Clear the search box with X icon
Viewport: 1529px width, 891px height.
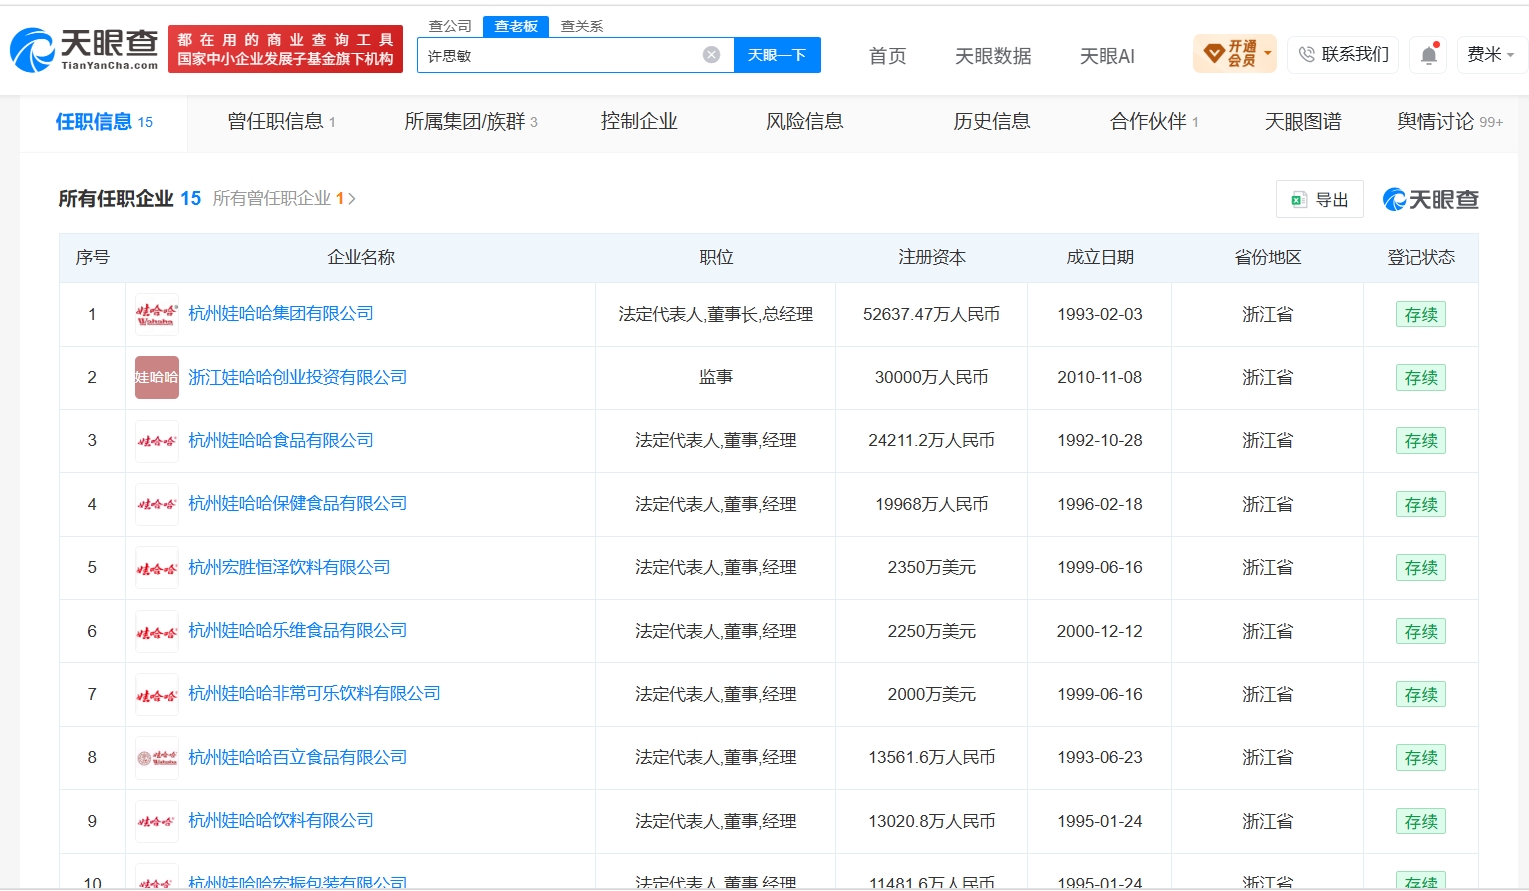point(711,55)
